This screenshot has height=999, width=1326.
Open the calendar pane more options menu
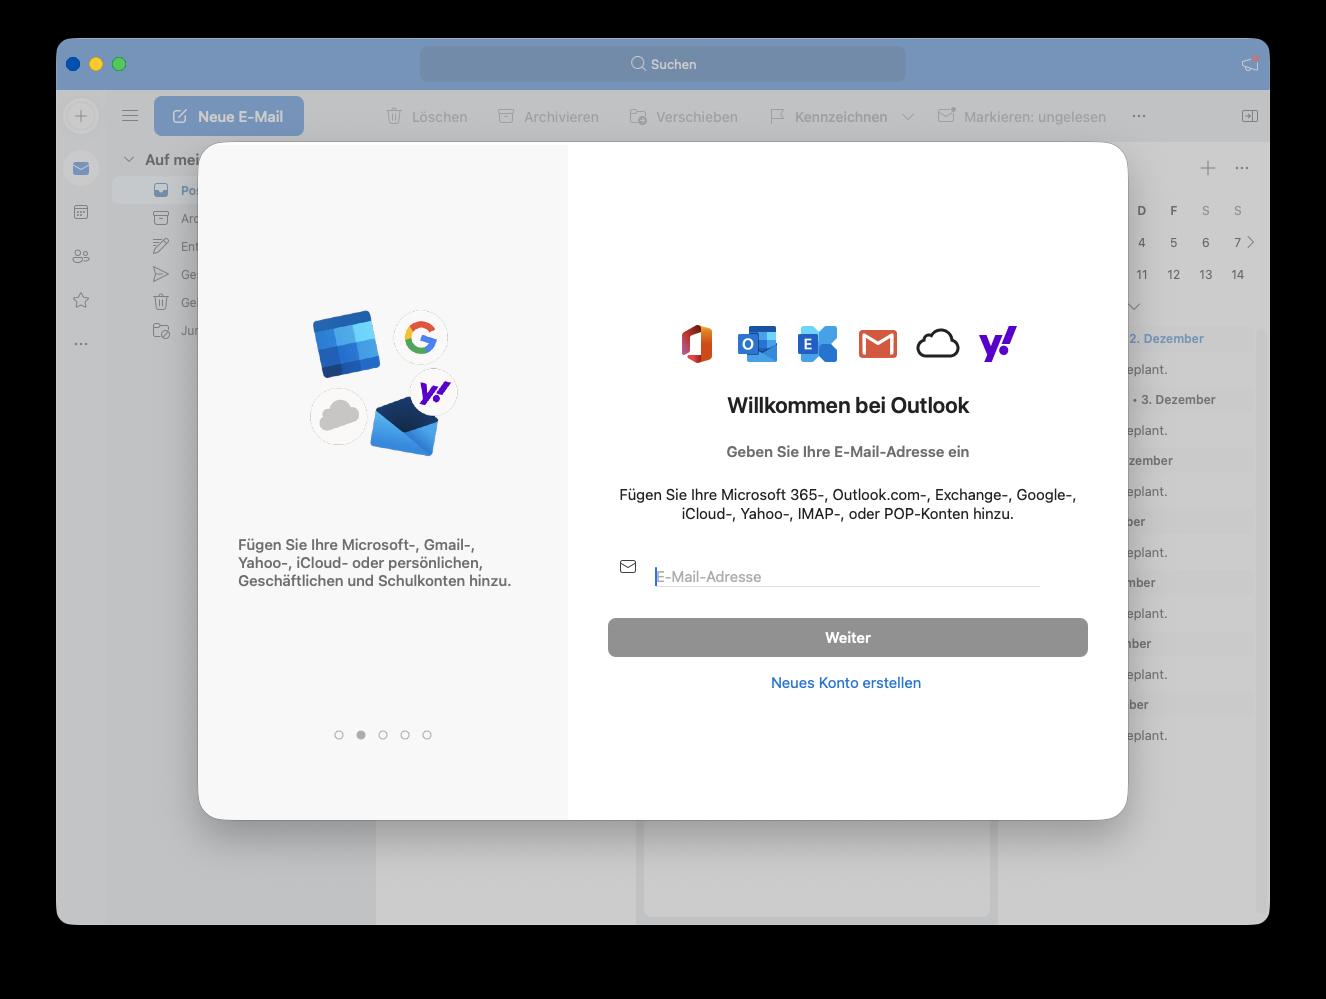tap(1242, 168)
